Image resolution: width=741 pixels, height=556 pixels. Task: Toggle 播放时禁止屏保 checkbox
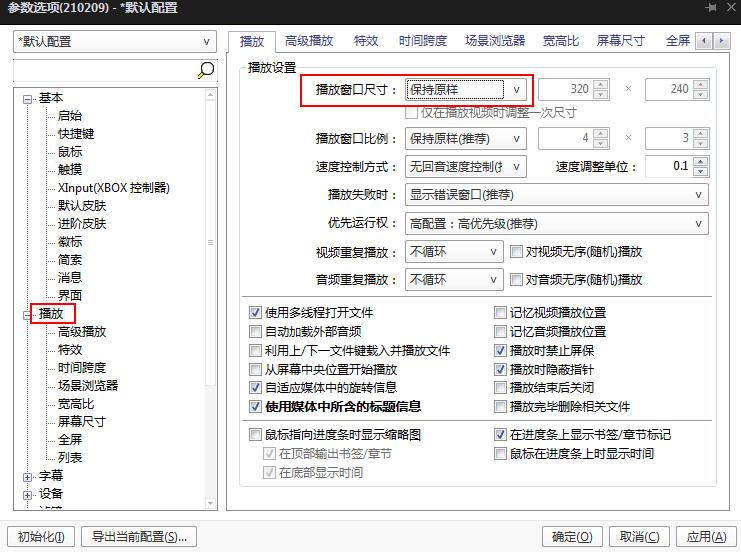point(500,350)
